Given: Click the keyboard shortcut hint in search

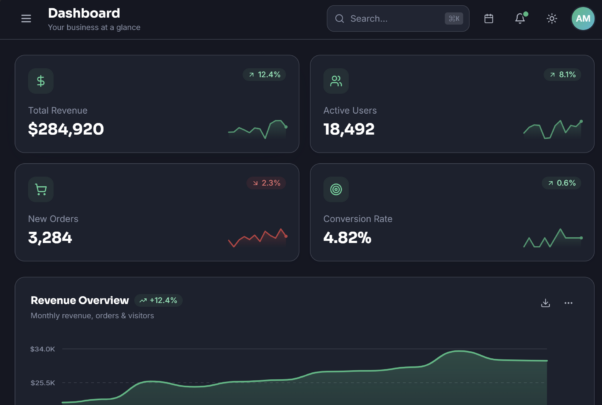Looking at the screenshot, I should click(x=454, y=18).
